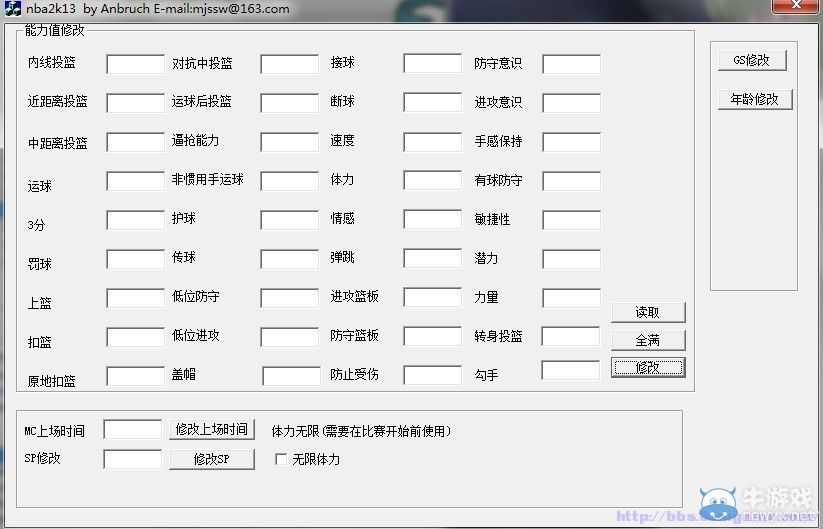
Task: Click the GS修改 button
Action: [752, 60]
